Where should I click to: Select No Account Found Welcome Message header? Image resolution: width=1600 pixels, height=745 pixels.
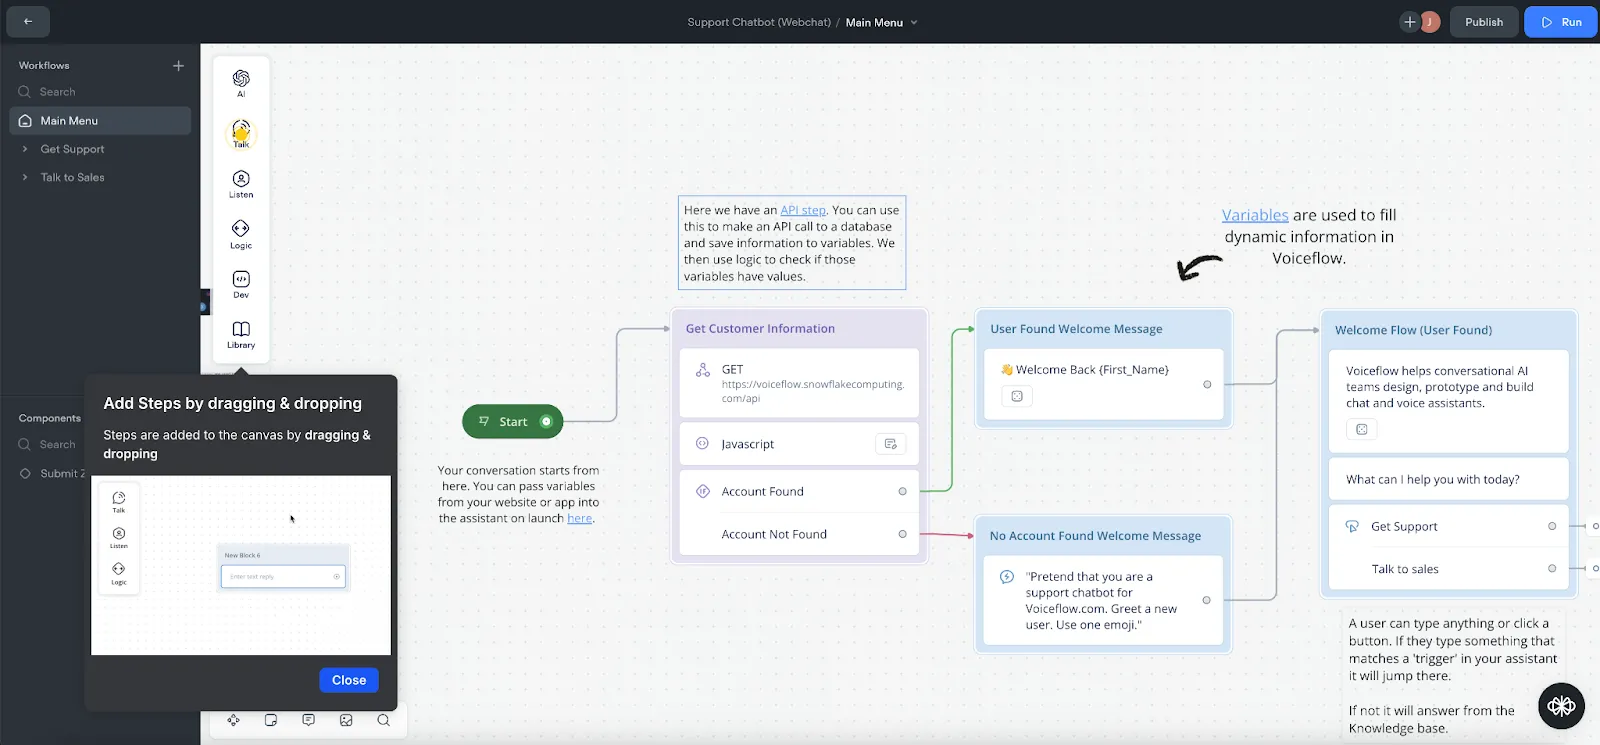coord(1095,536)
